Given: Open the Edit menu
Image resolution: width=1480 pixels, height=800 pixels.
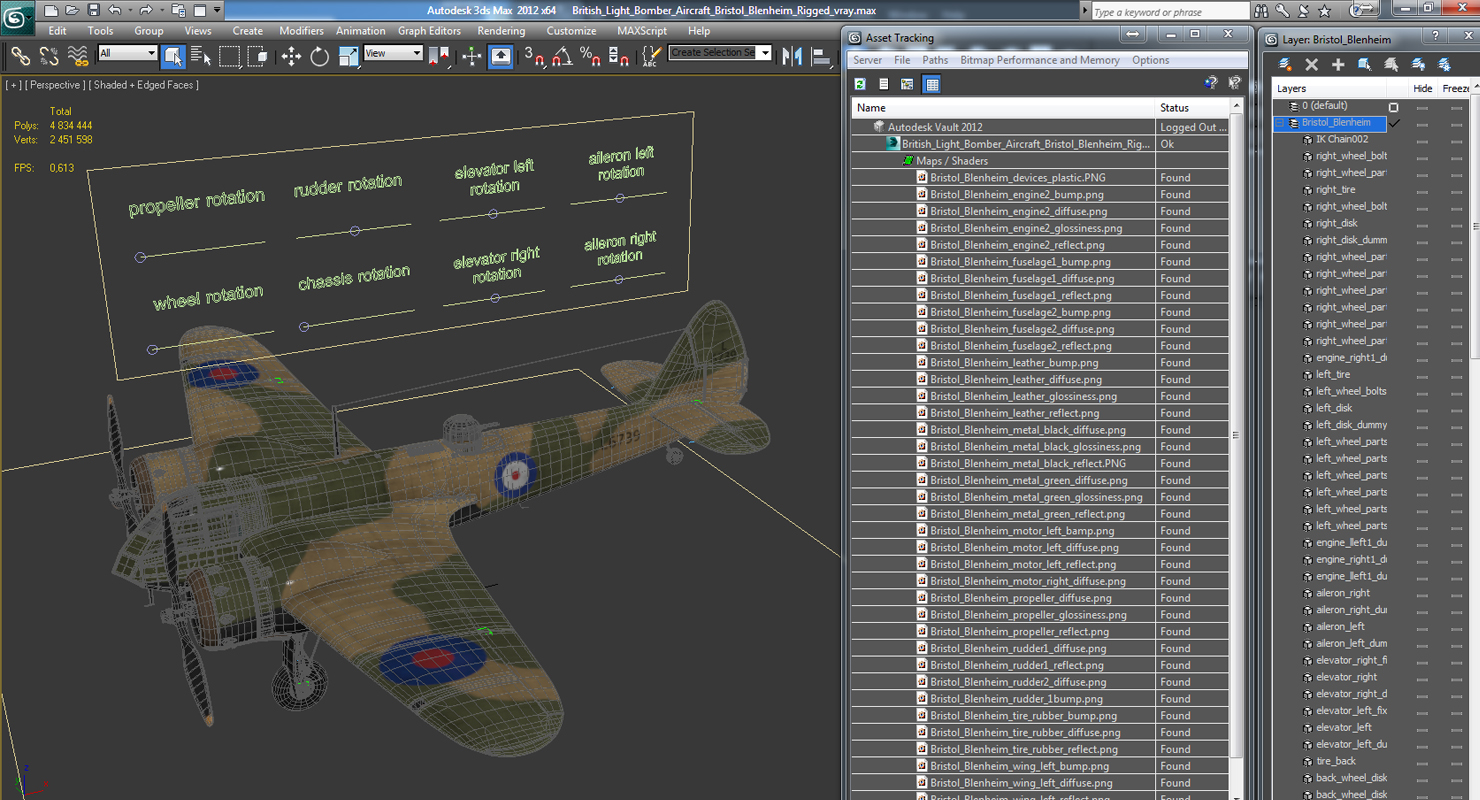Looking at the screenshot, I should tap(58, 31).
